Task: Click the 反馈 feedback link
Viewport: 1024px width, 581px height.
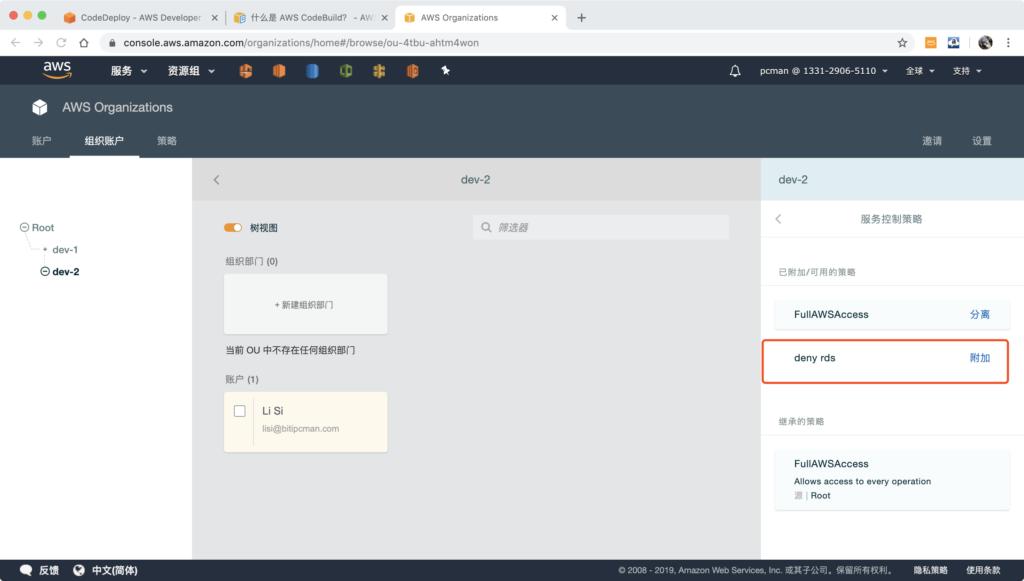Action: [48, 570]
